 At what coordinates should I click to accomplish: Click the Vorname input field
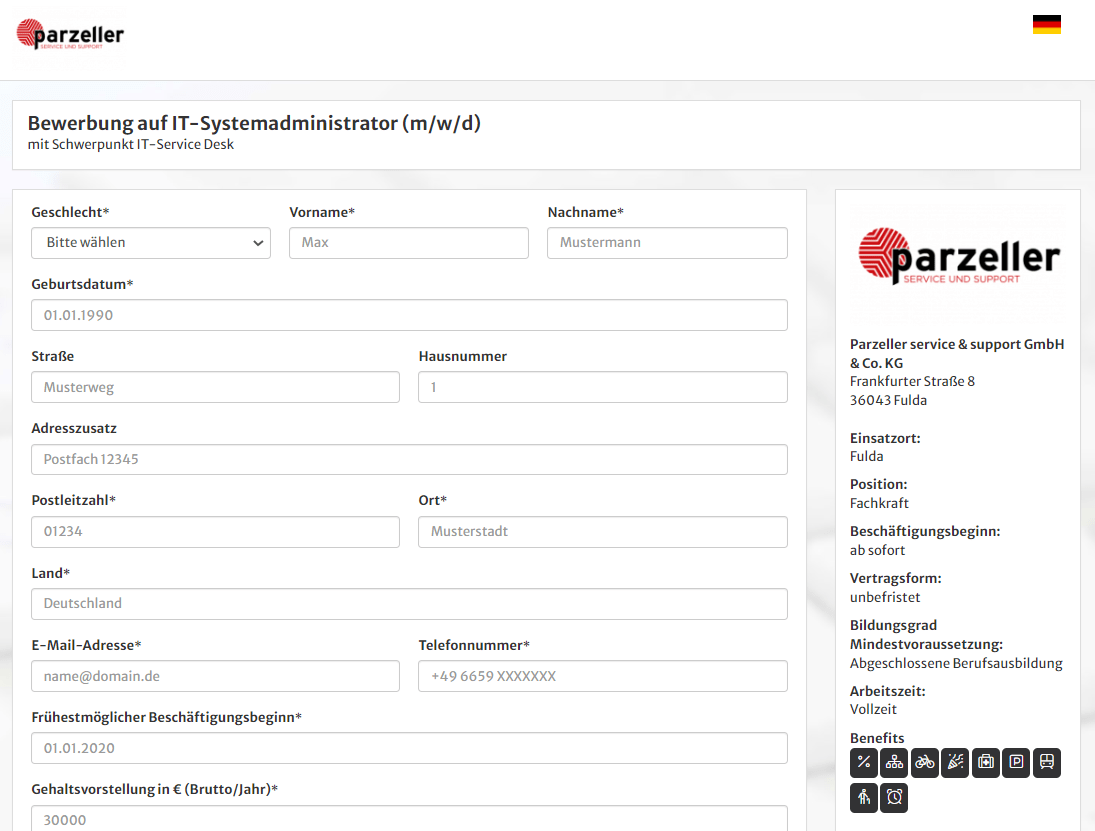coord(408,242)
